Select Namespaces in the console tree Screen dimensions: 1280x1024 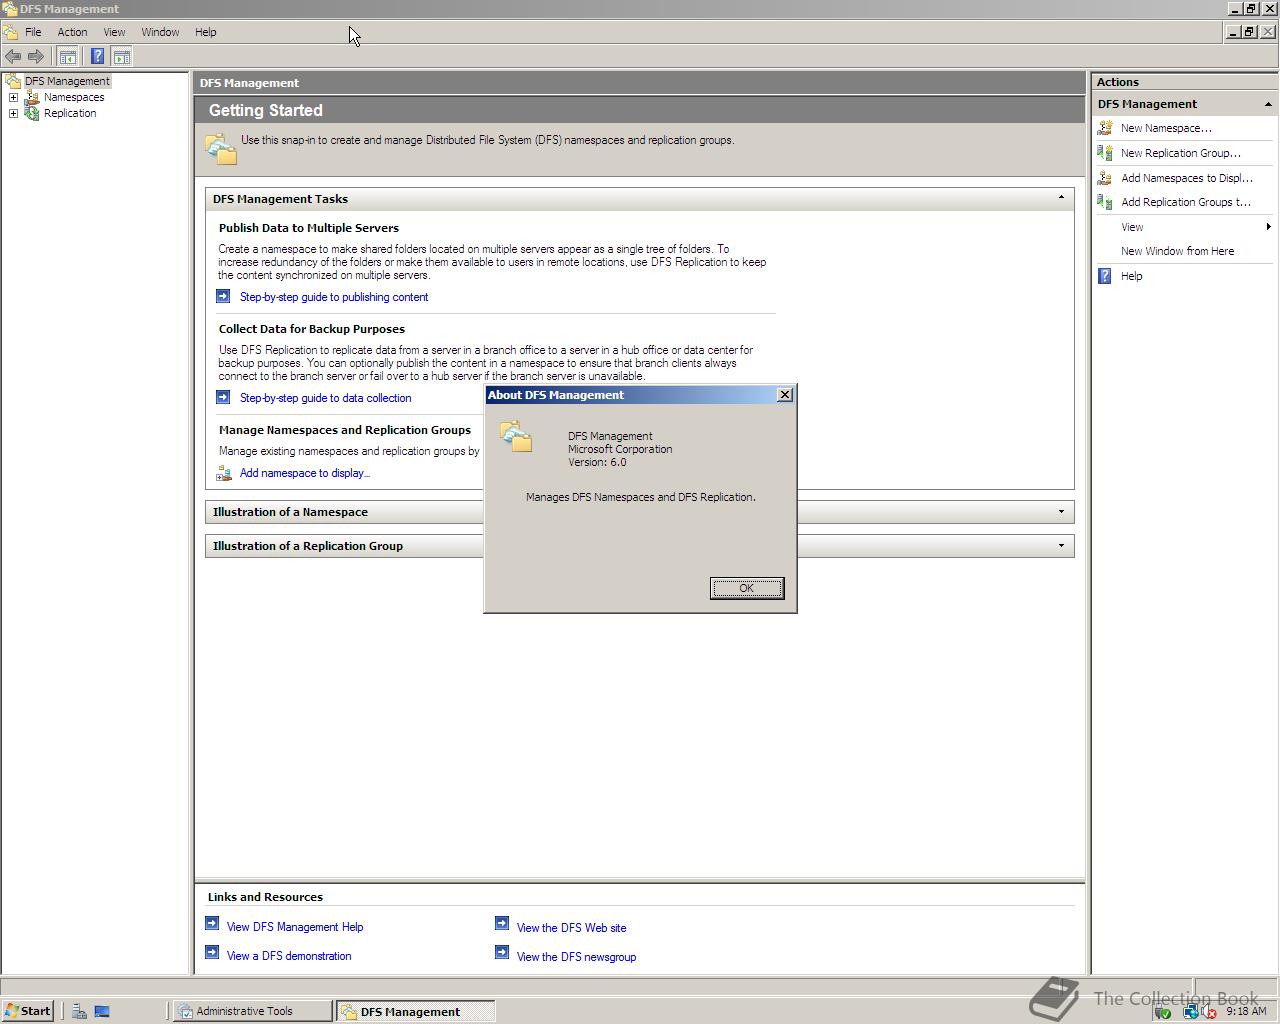point(74,97)
